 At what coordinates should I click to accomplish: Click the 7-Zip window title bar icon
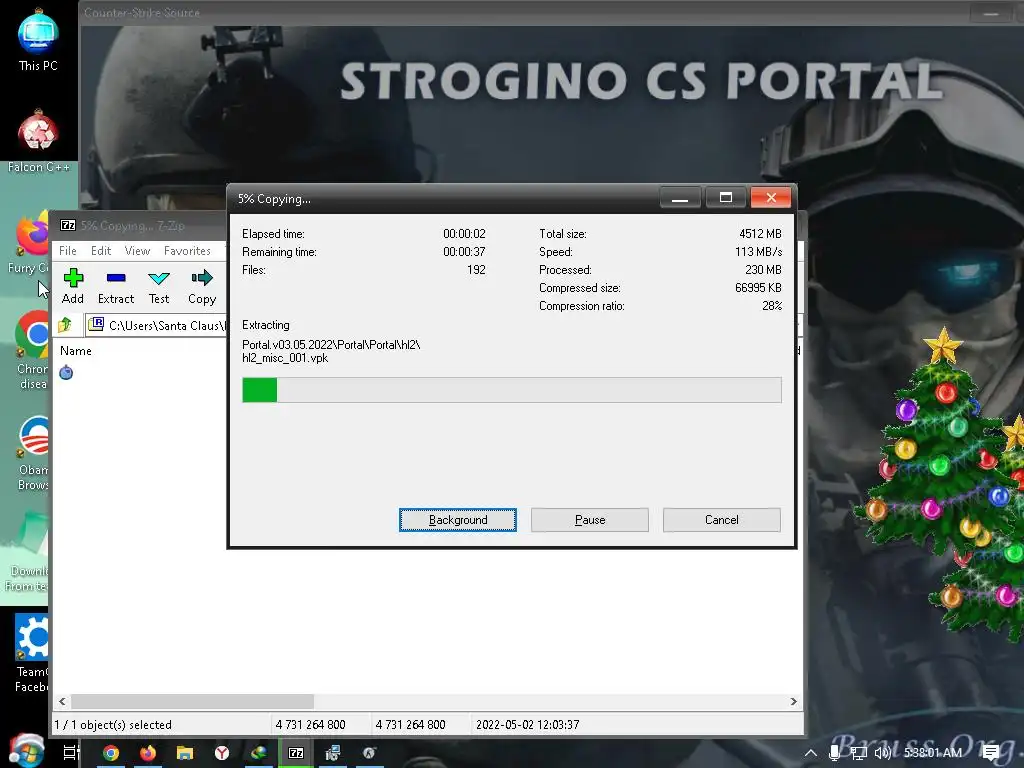pos(68,225)
